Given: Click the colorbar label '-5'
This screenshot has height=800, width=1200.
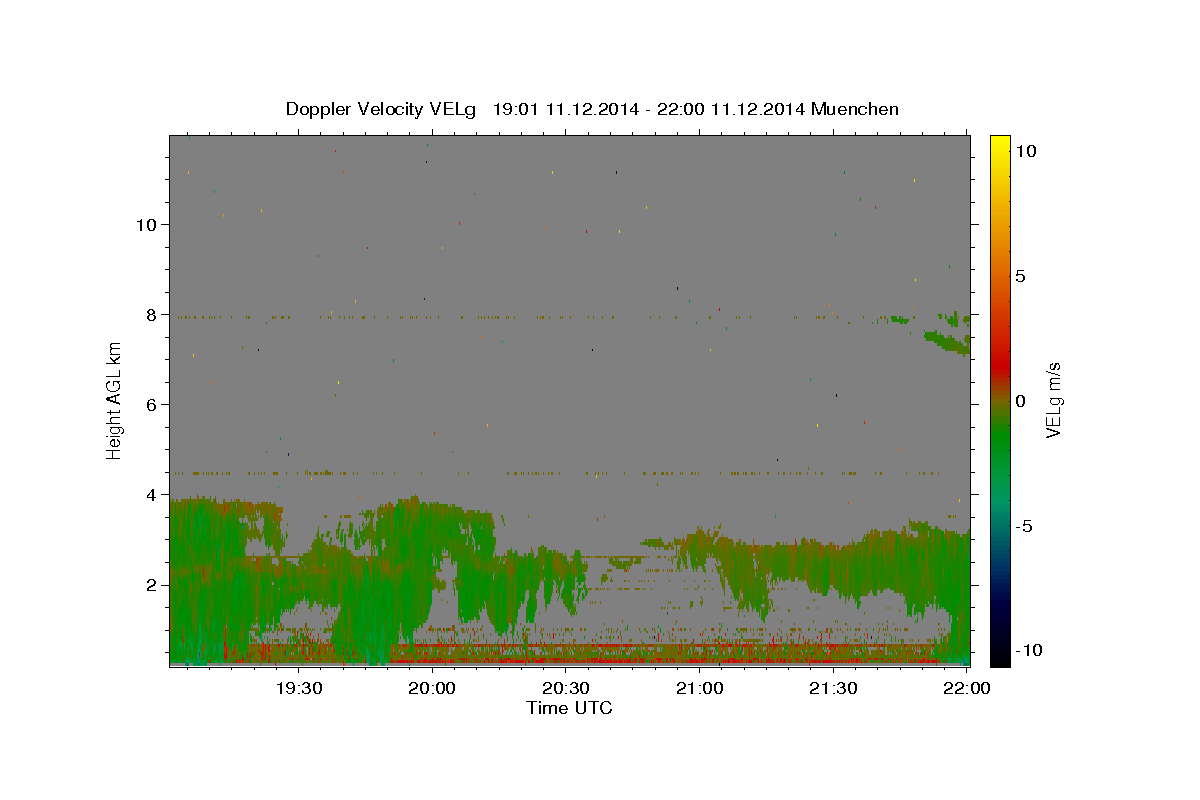Looking at the screenshot, I should (x=1024, y=526).
